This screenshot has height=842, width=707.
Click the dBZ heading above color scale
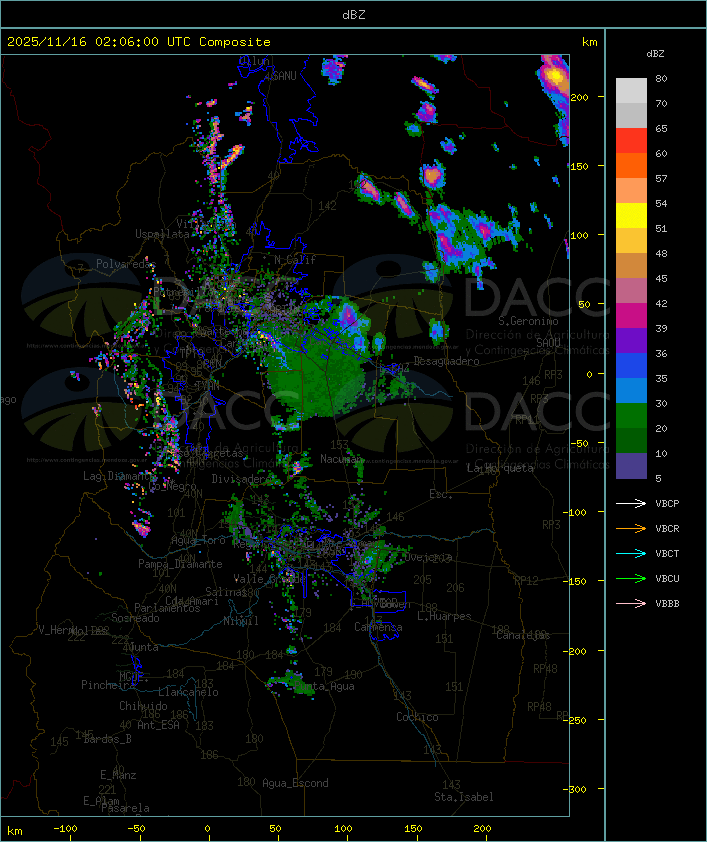pyautogui.click(x=655, y=54)
